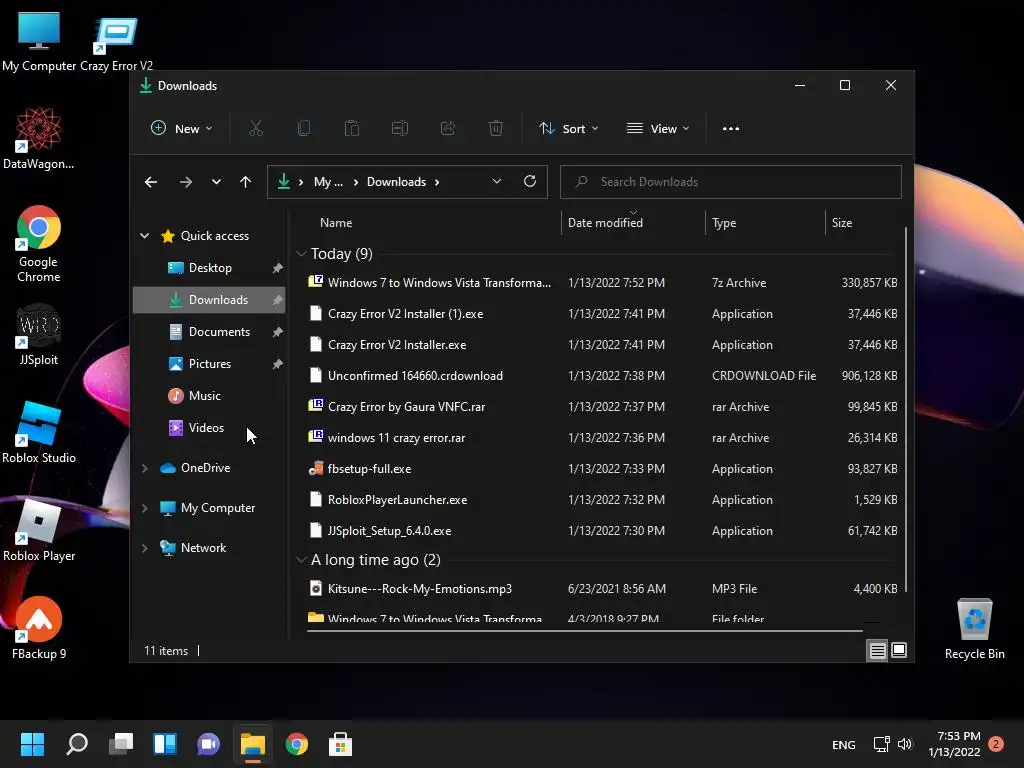Select Documents in navigation pane
Screen dimensions: 1024x768
click(209, 332)
